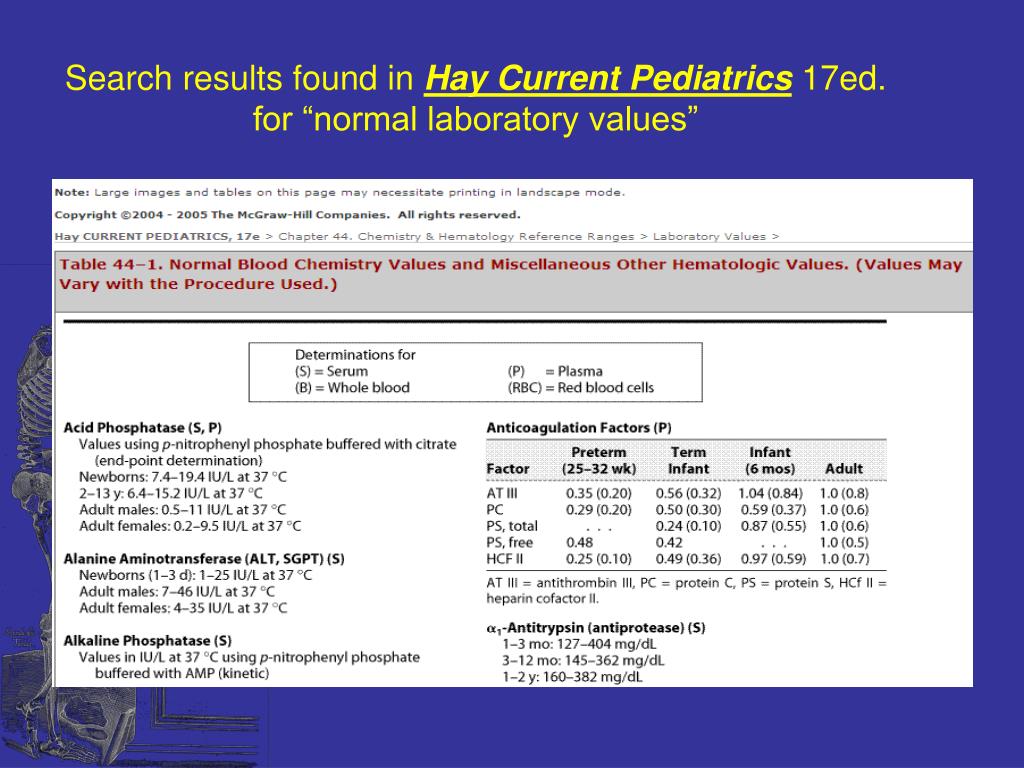Select "Newborns (1–3 d): 1–25 IU/L" line
This screenshot has width=1024, height=768.
[x=195, y=575]
